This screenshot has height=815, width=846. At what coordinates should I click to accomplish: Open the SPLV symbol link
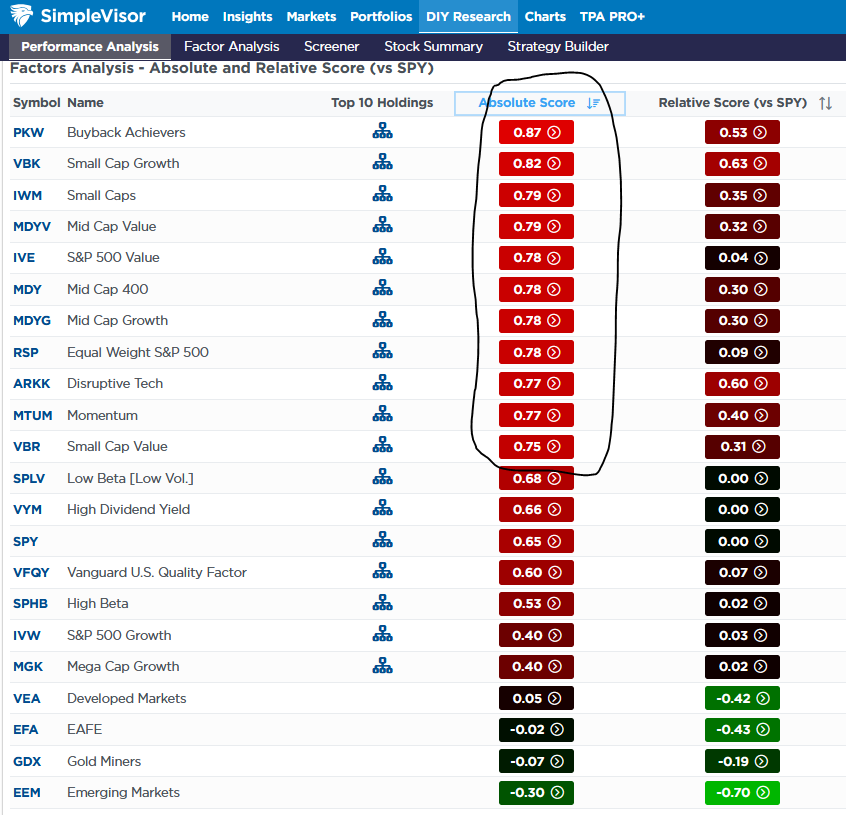click(29, 478)
